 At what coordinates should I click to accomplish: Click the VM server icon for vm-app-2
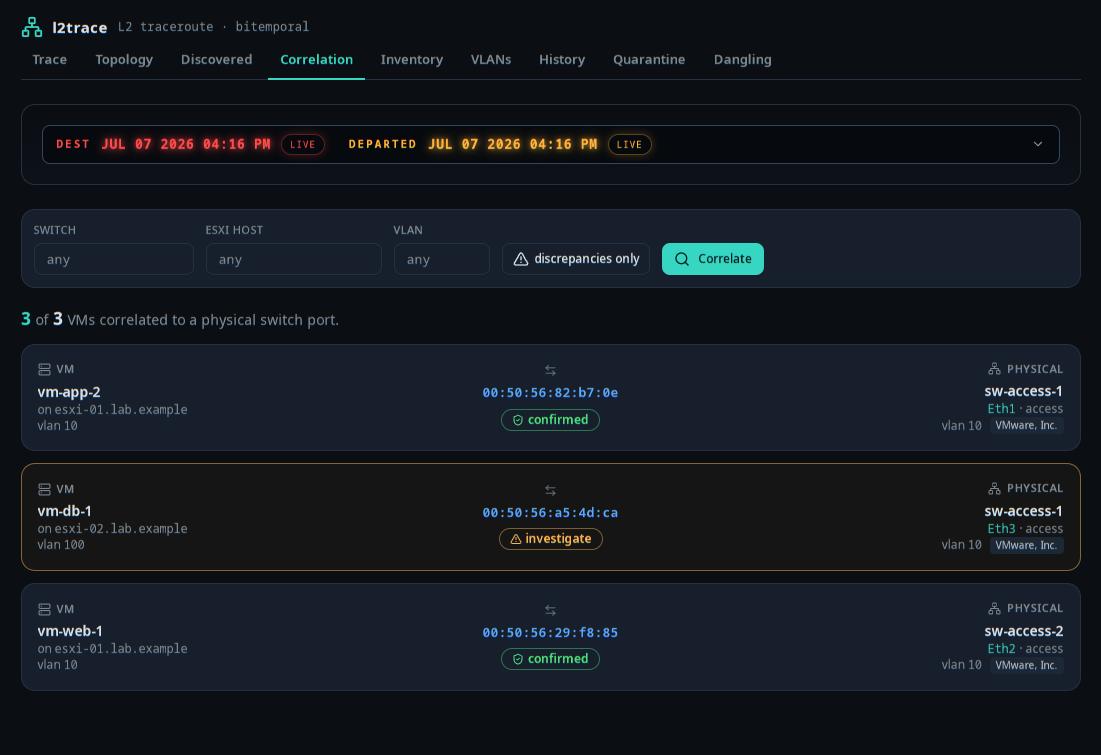[x=44, y=369]
